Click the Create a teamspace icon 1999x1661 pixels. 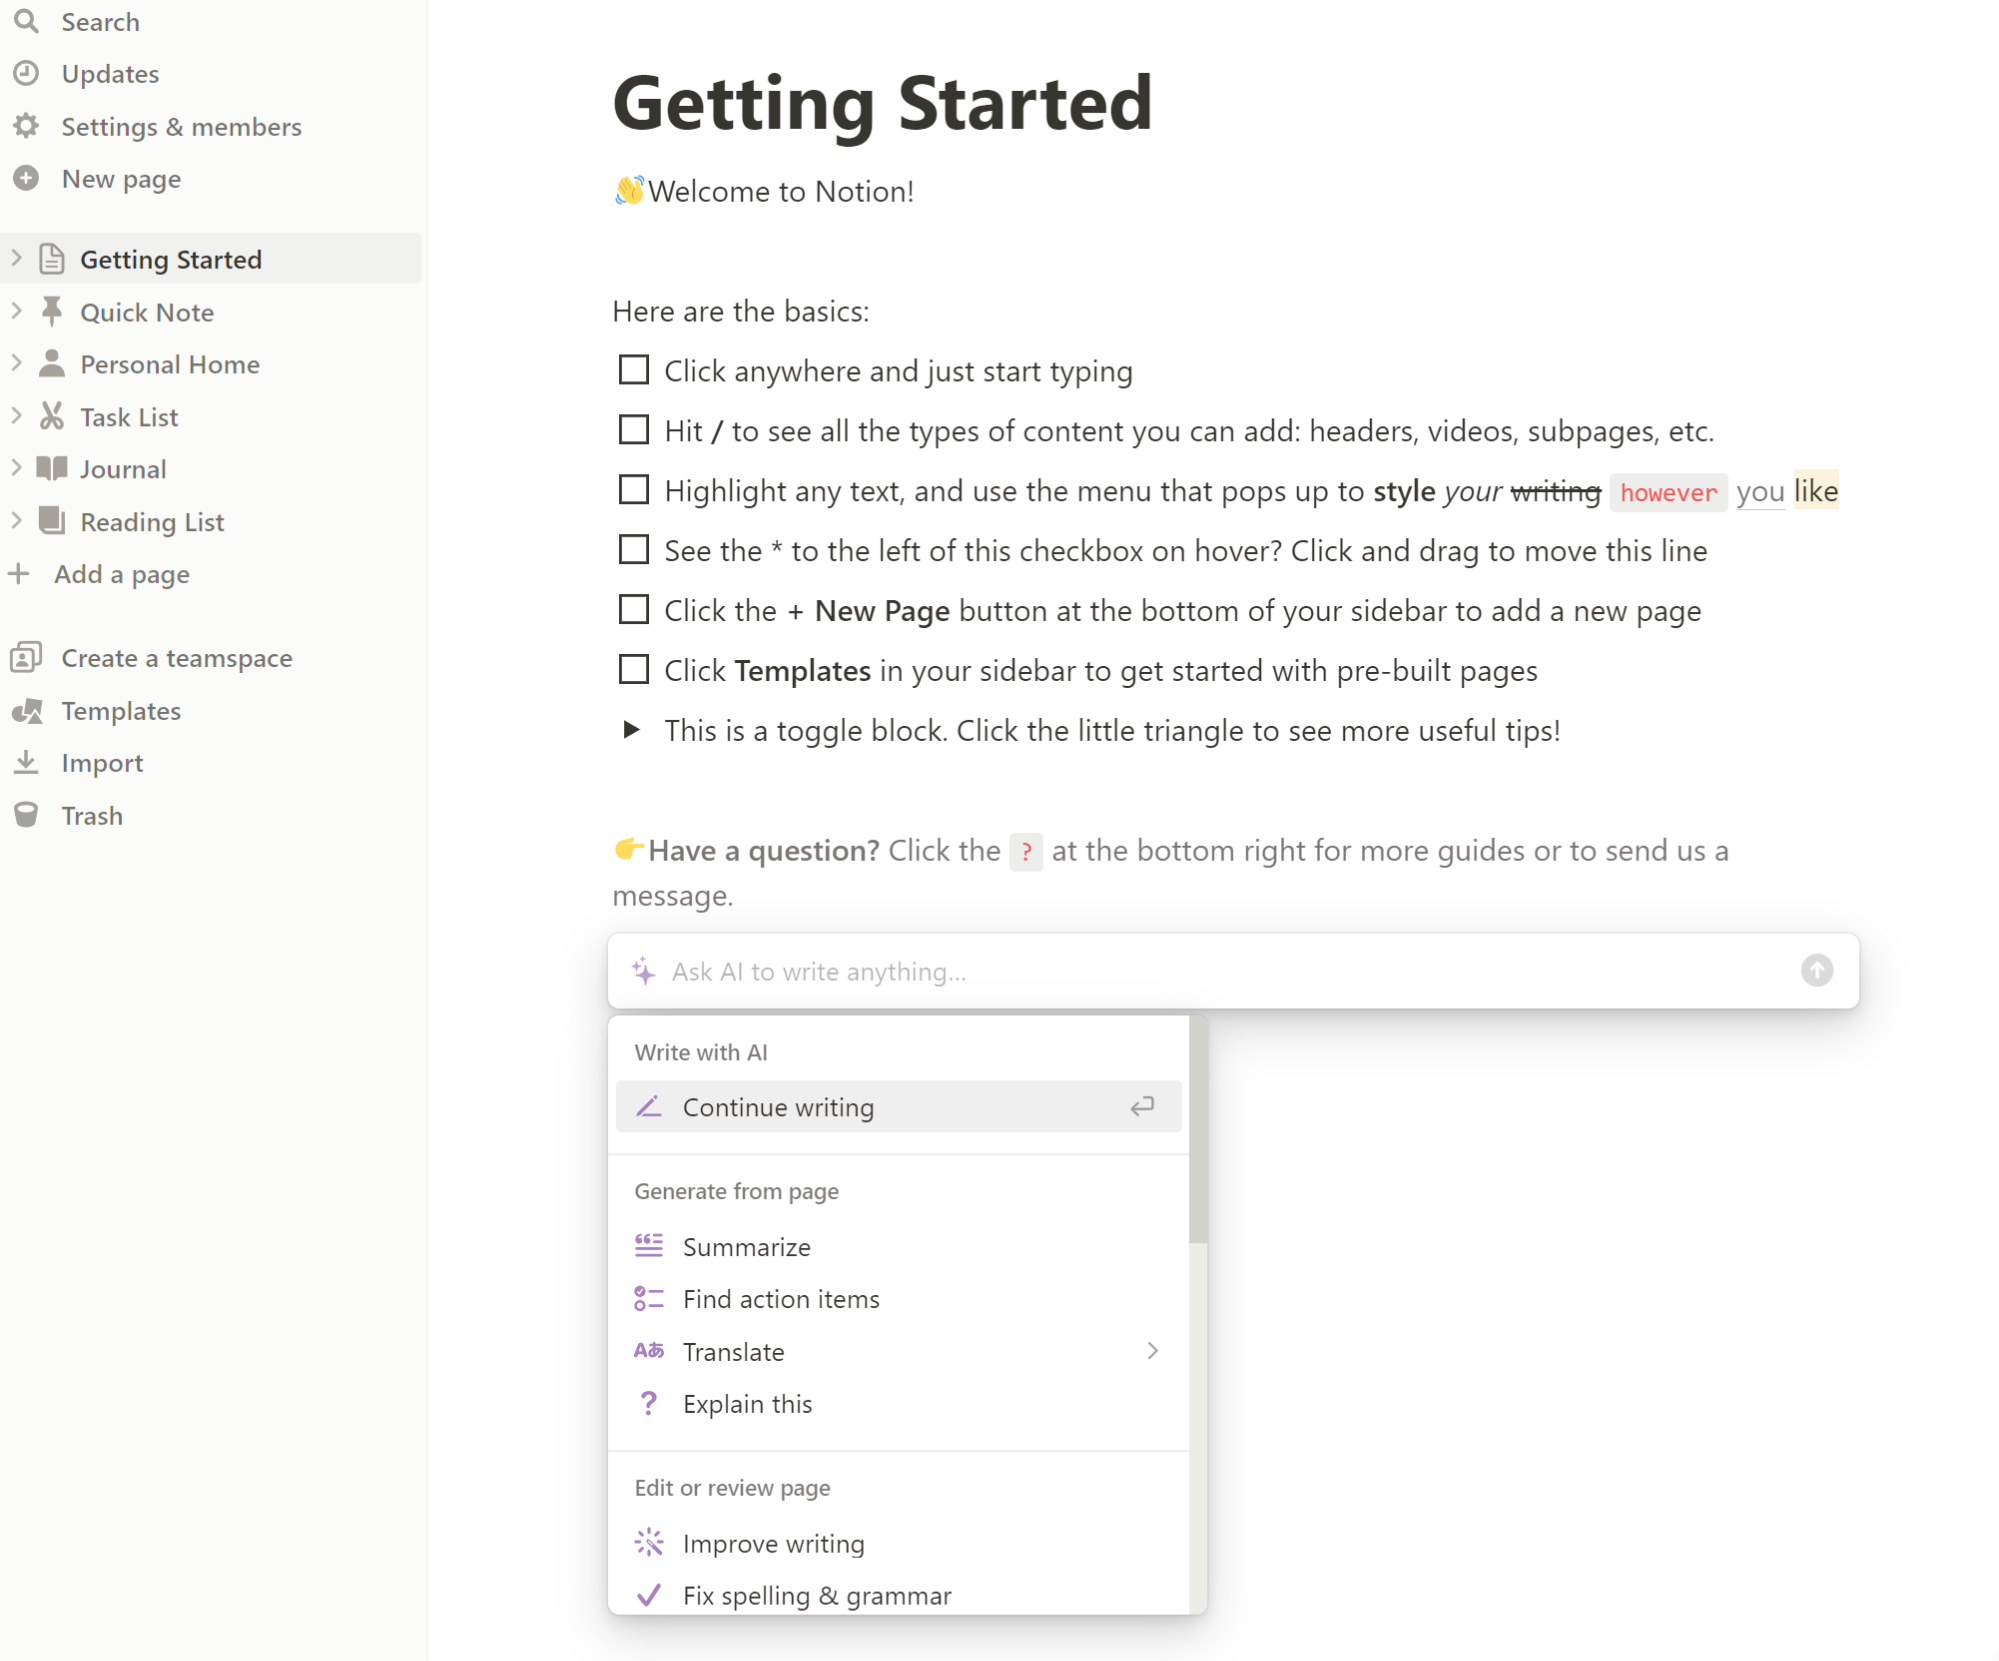pos(26,657)
